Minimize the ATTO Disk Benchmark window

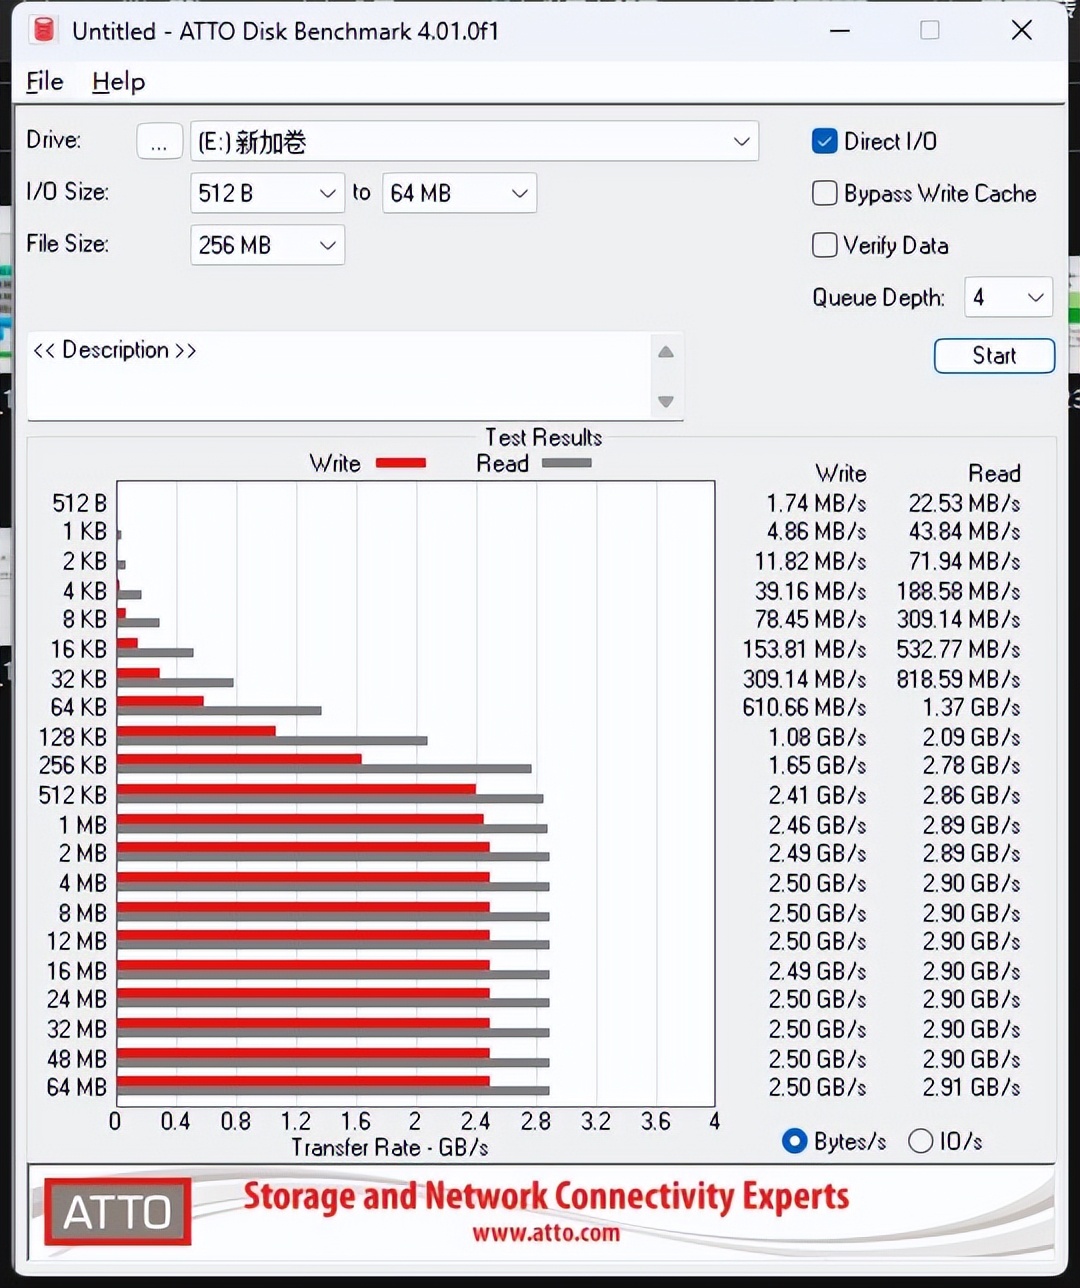click(840, 31)
